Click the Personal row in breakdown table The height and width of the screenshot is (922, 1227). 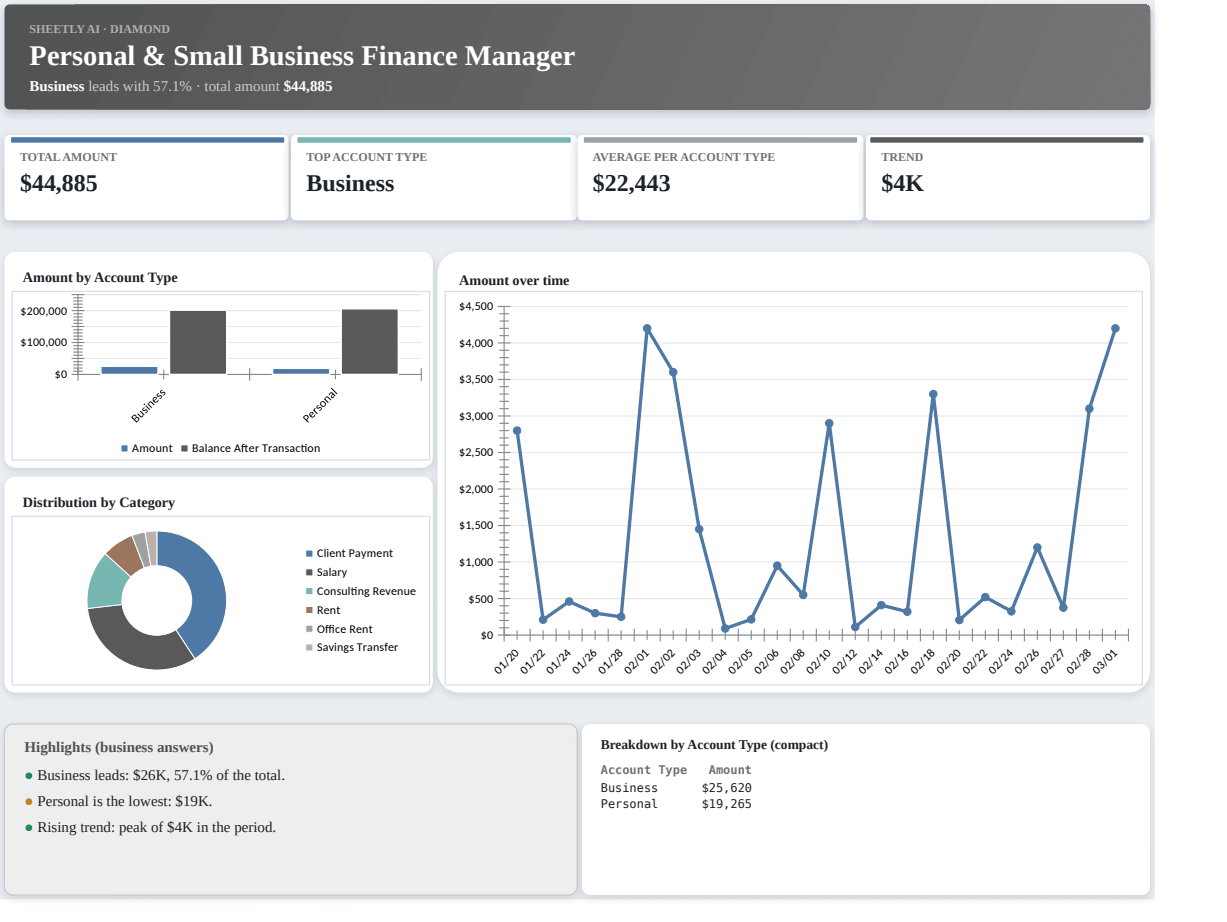point(676,804)
